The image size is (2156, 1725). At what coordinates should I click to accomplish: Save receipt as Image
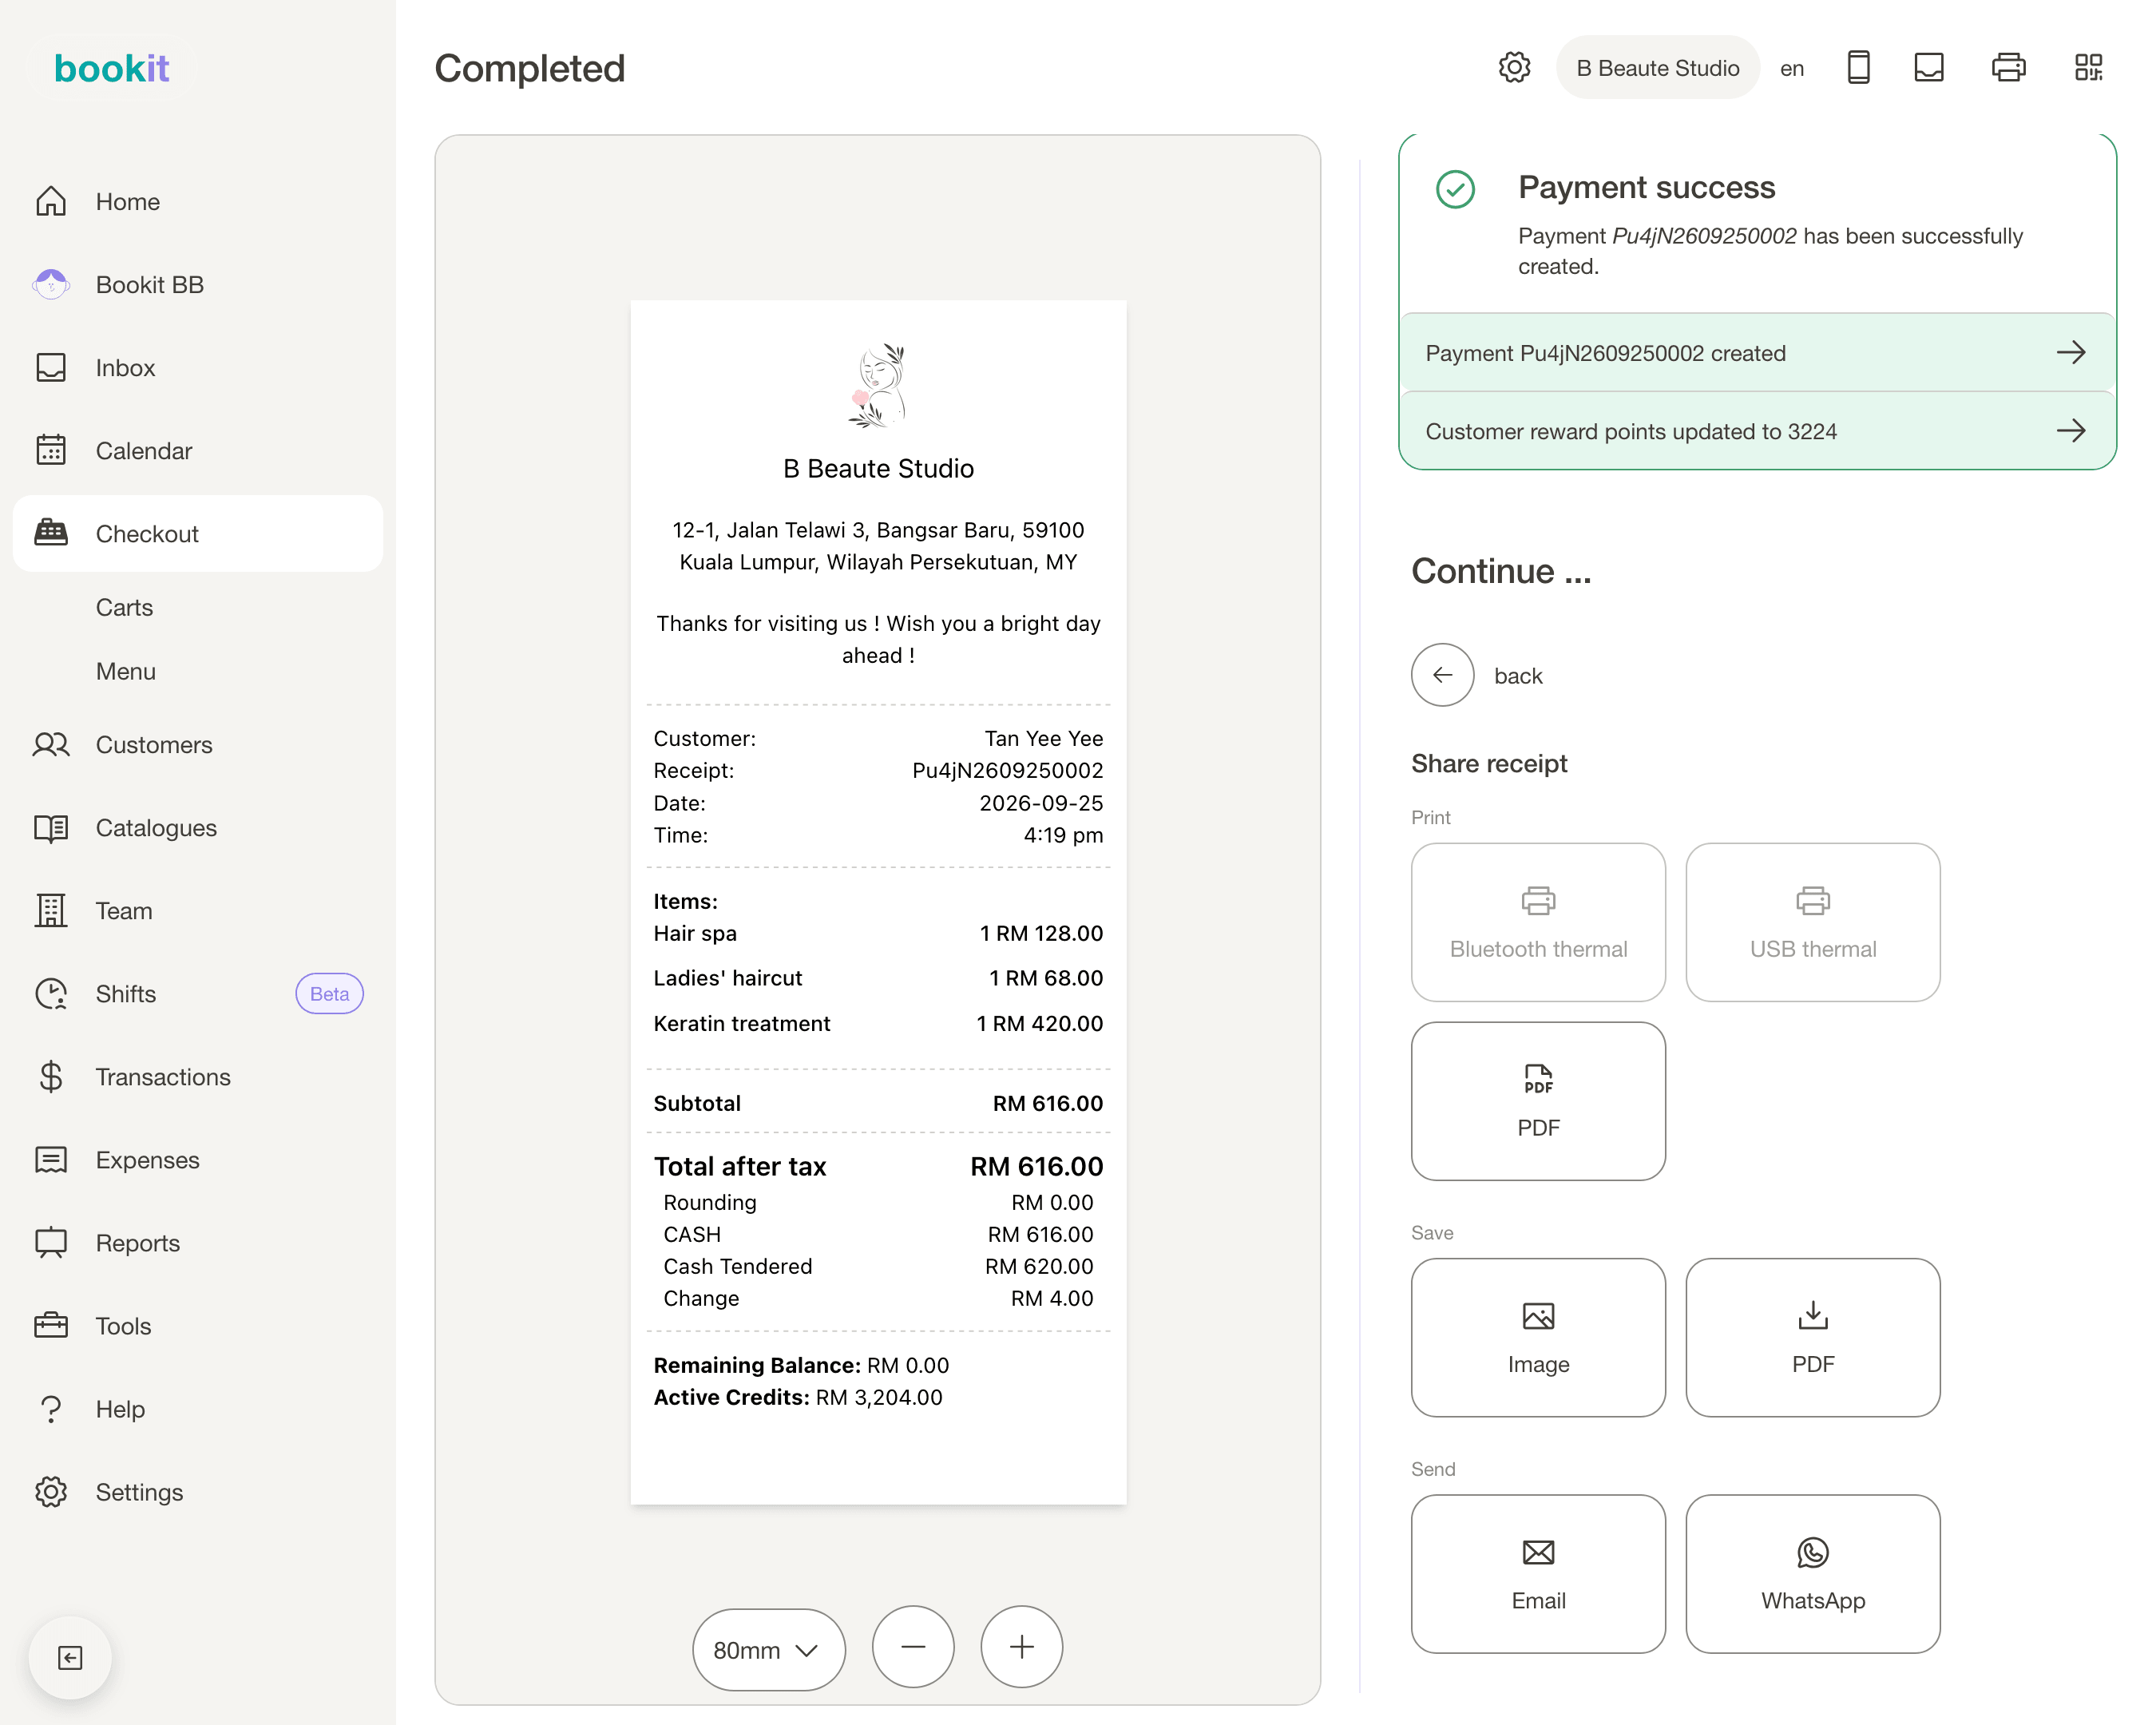[x=1538, y=1337]
